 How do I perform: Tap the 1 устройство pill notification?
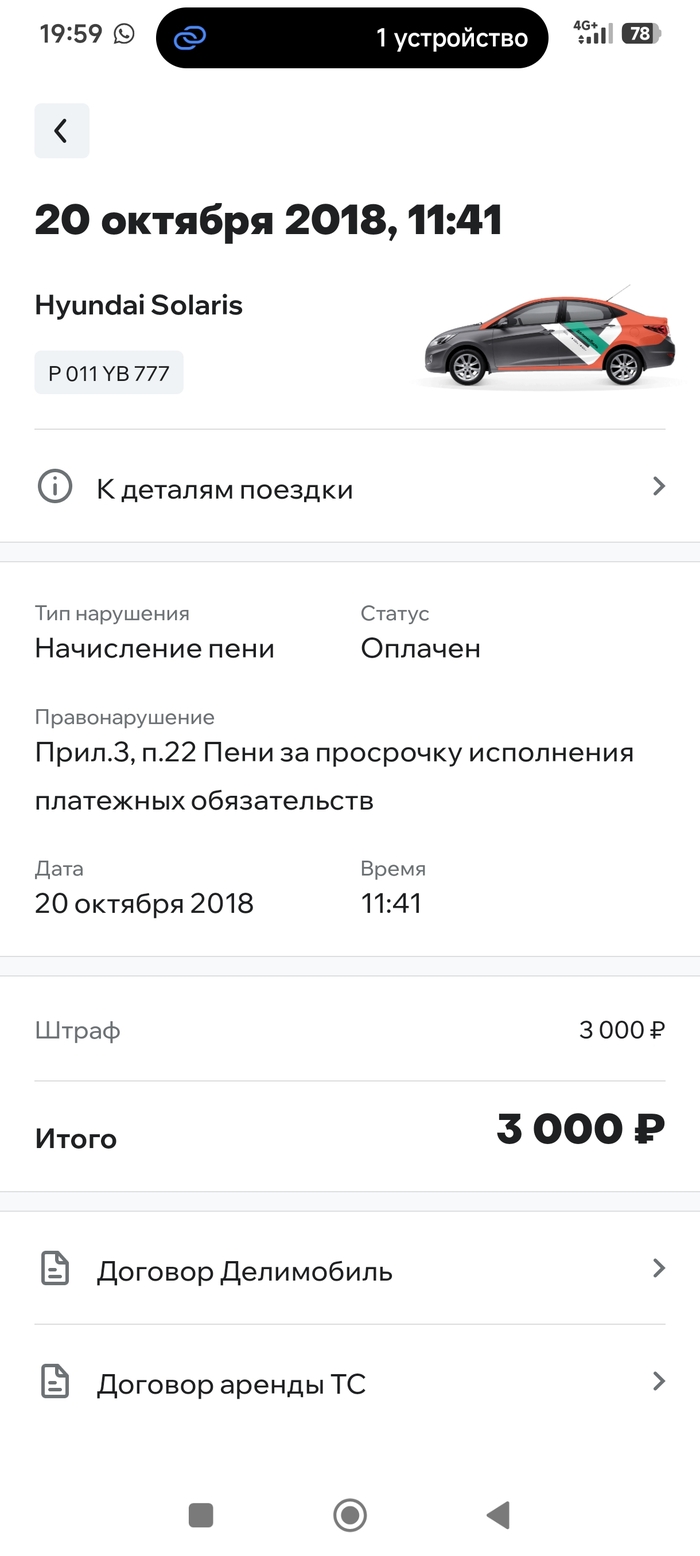(x=352, y=38)
